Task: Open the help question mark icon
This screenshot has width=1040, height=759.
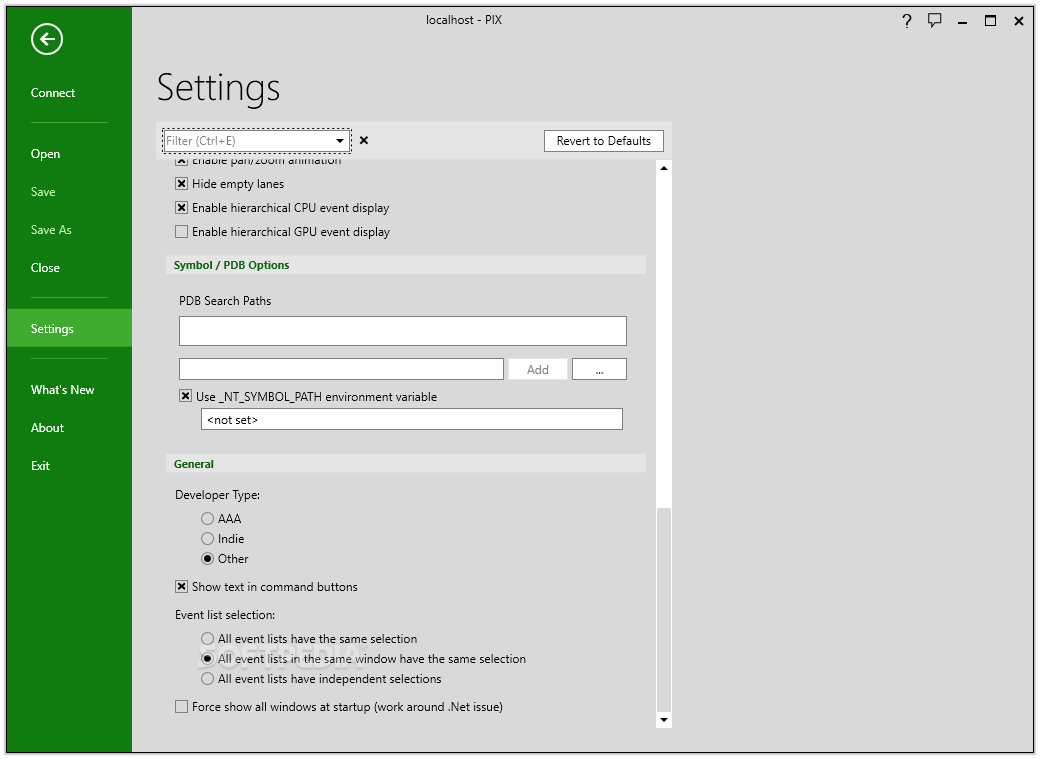Action: pyautogui.click(x=907, y=21)
